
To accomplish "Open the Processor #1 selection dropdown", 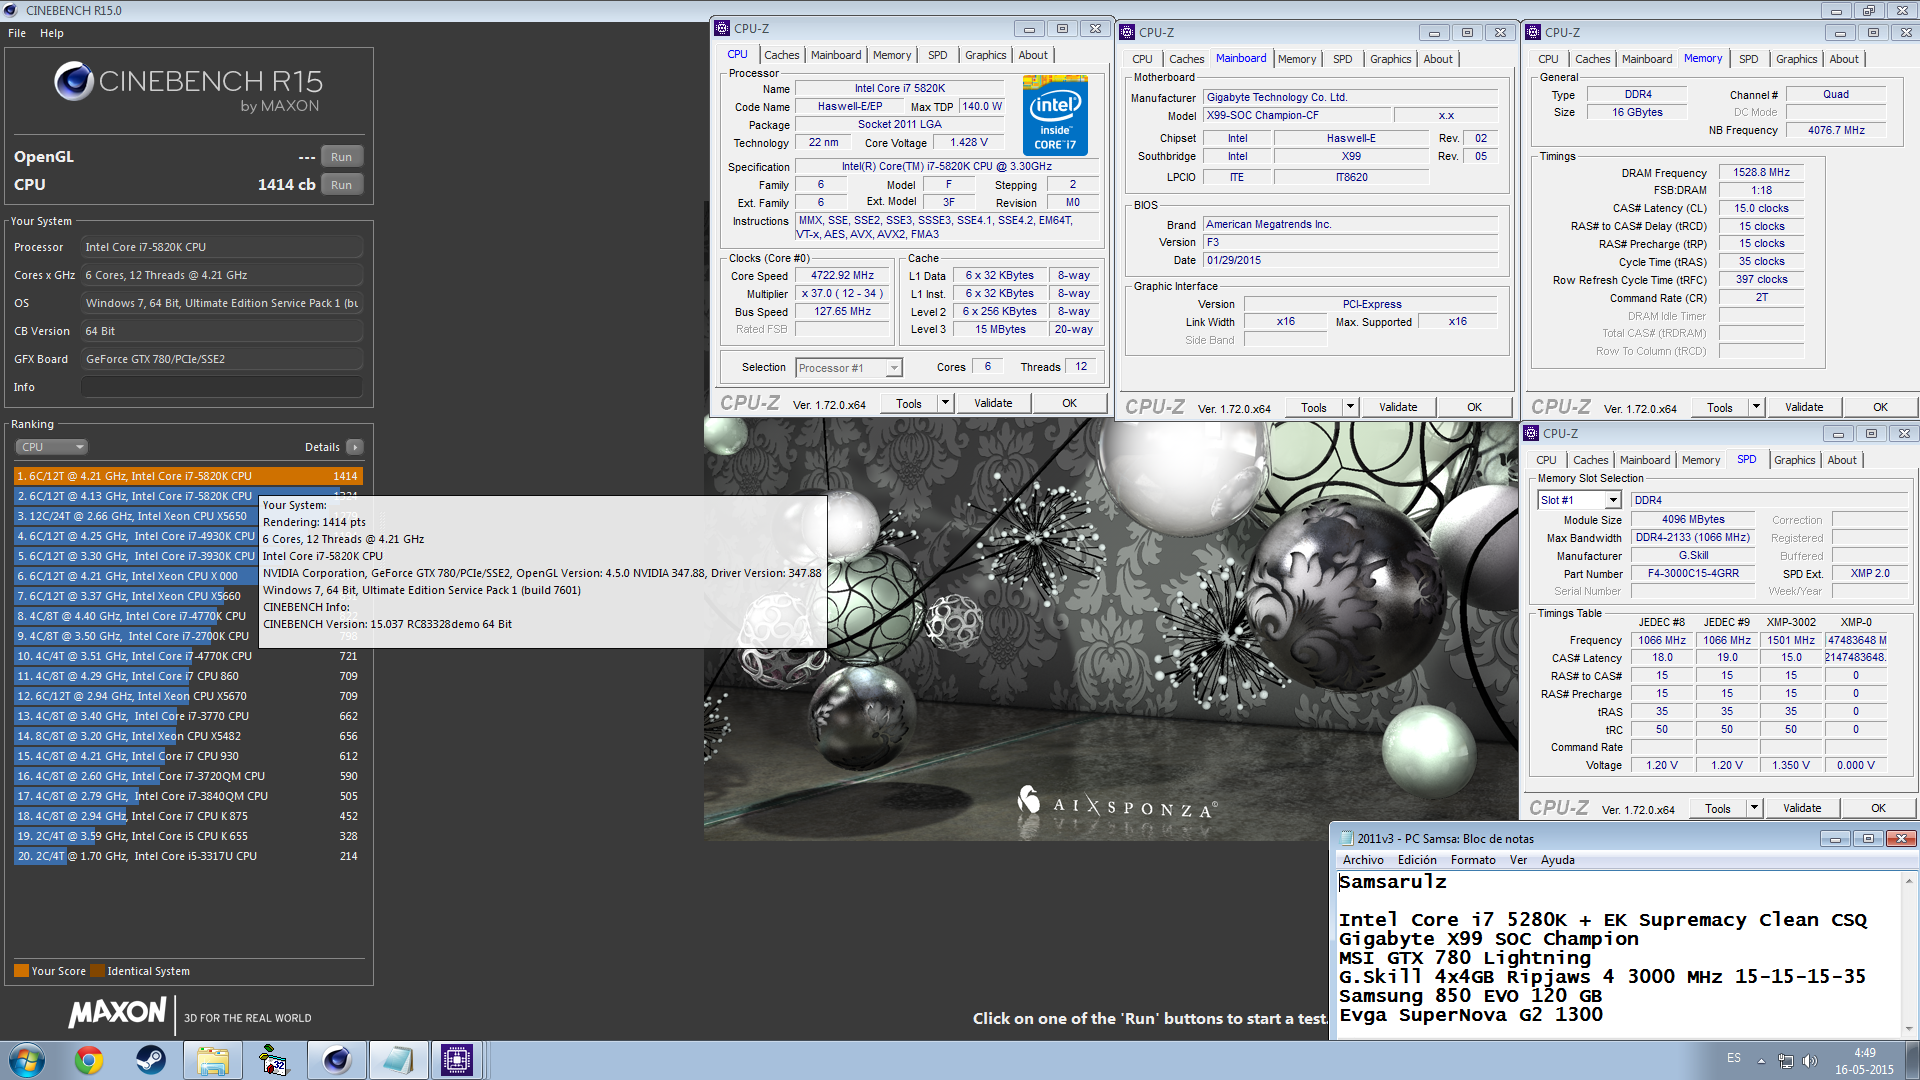I will (849, 368).
